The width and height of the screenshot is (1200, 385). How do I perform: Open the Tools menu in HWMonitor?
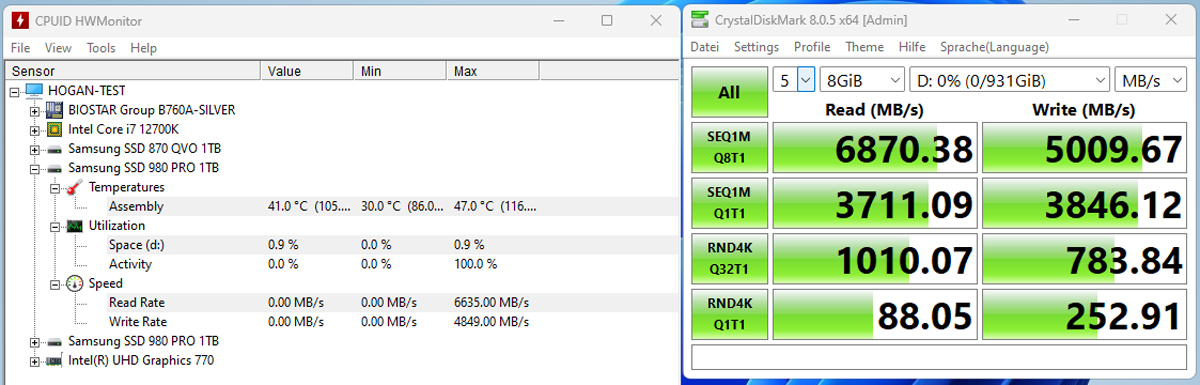(101, 48)
